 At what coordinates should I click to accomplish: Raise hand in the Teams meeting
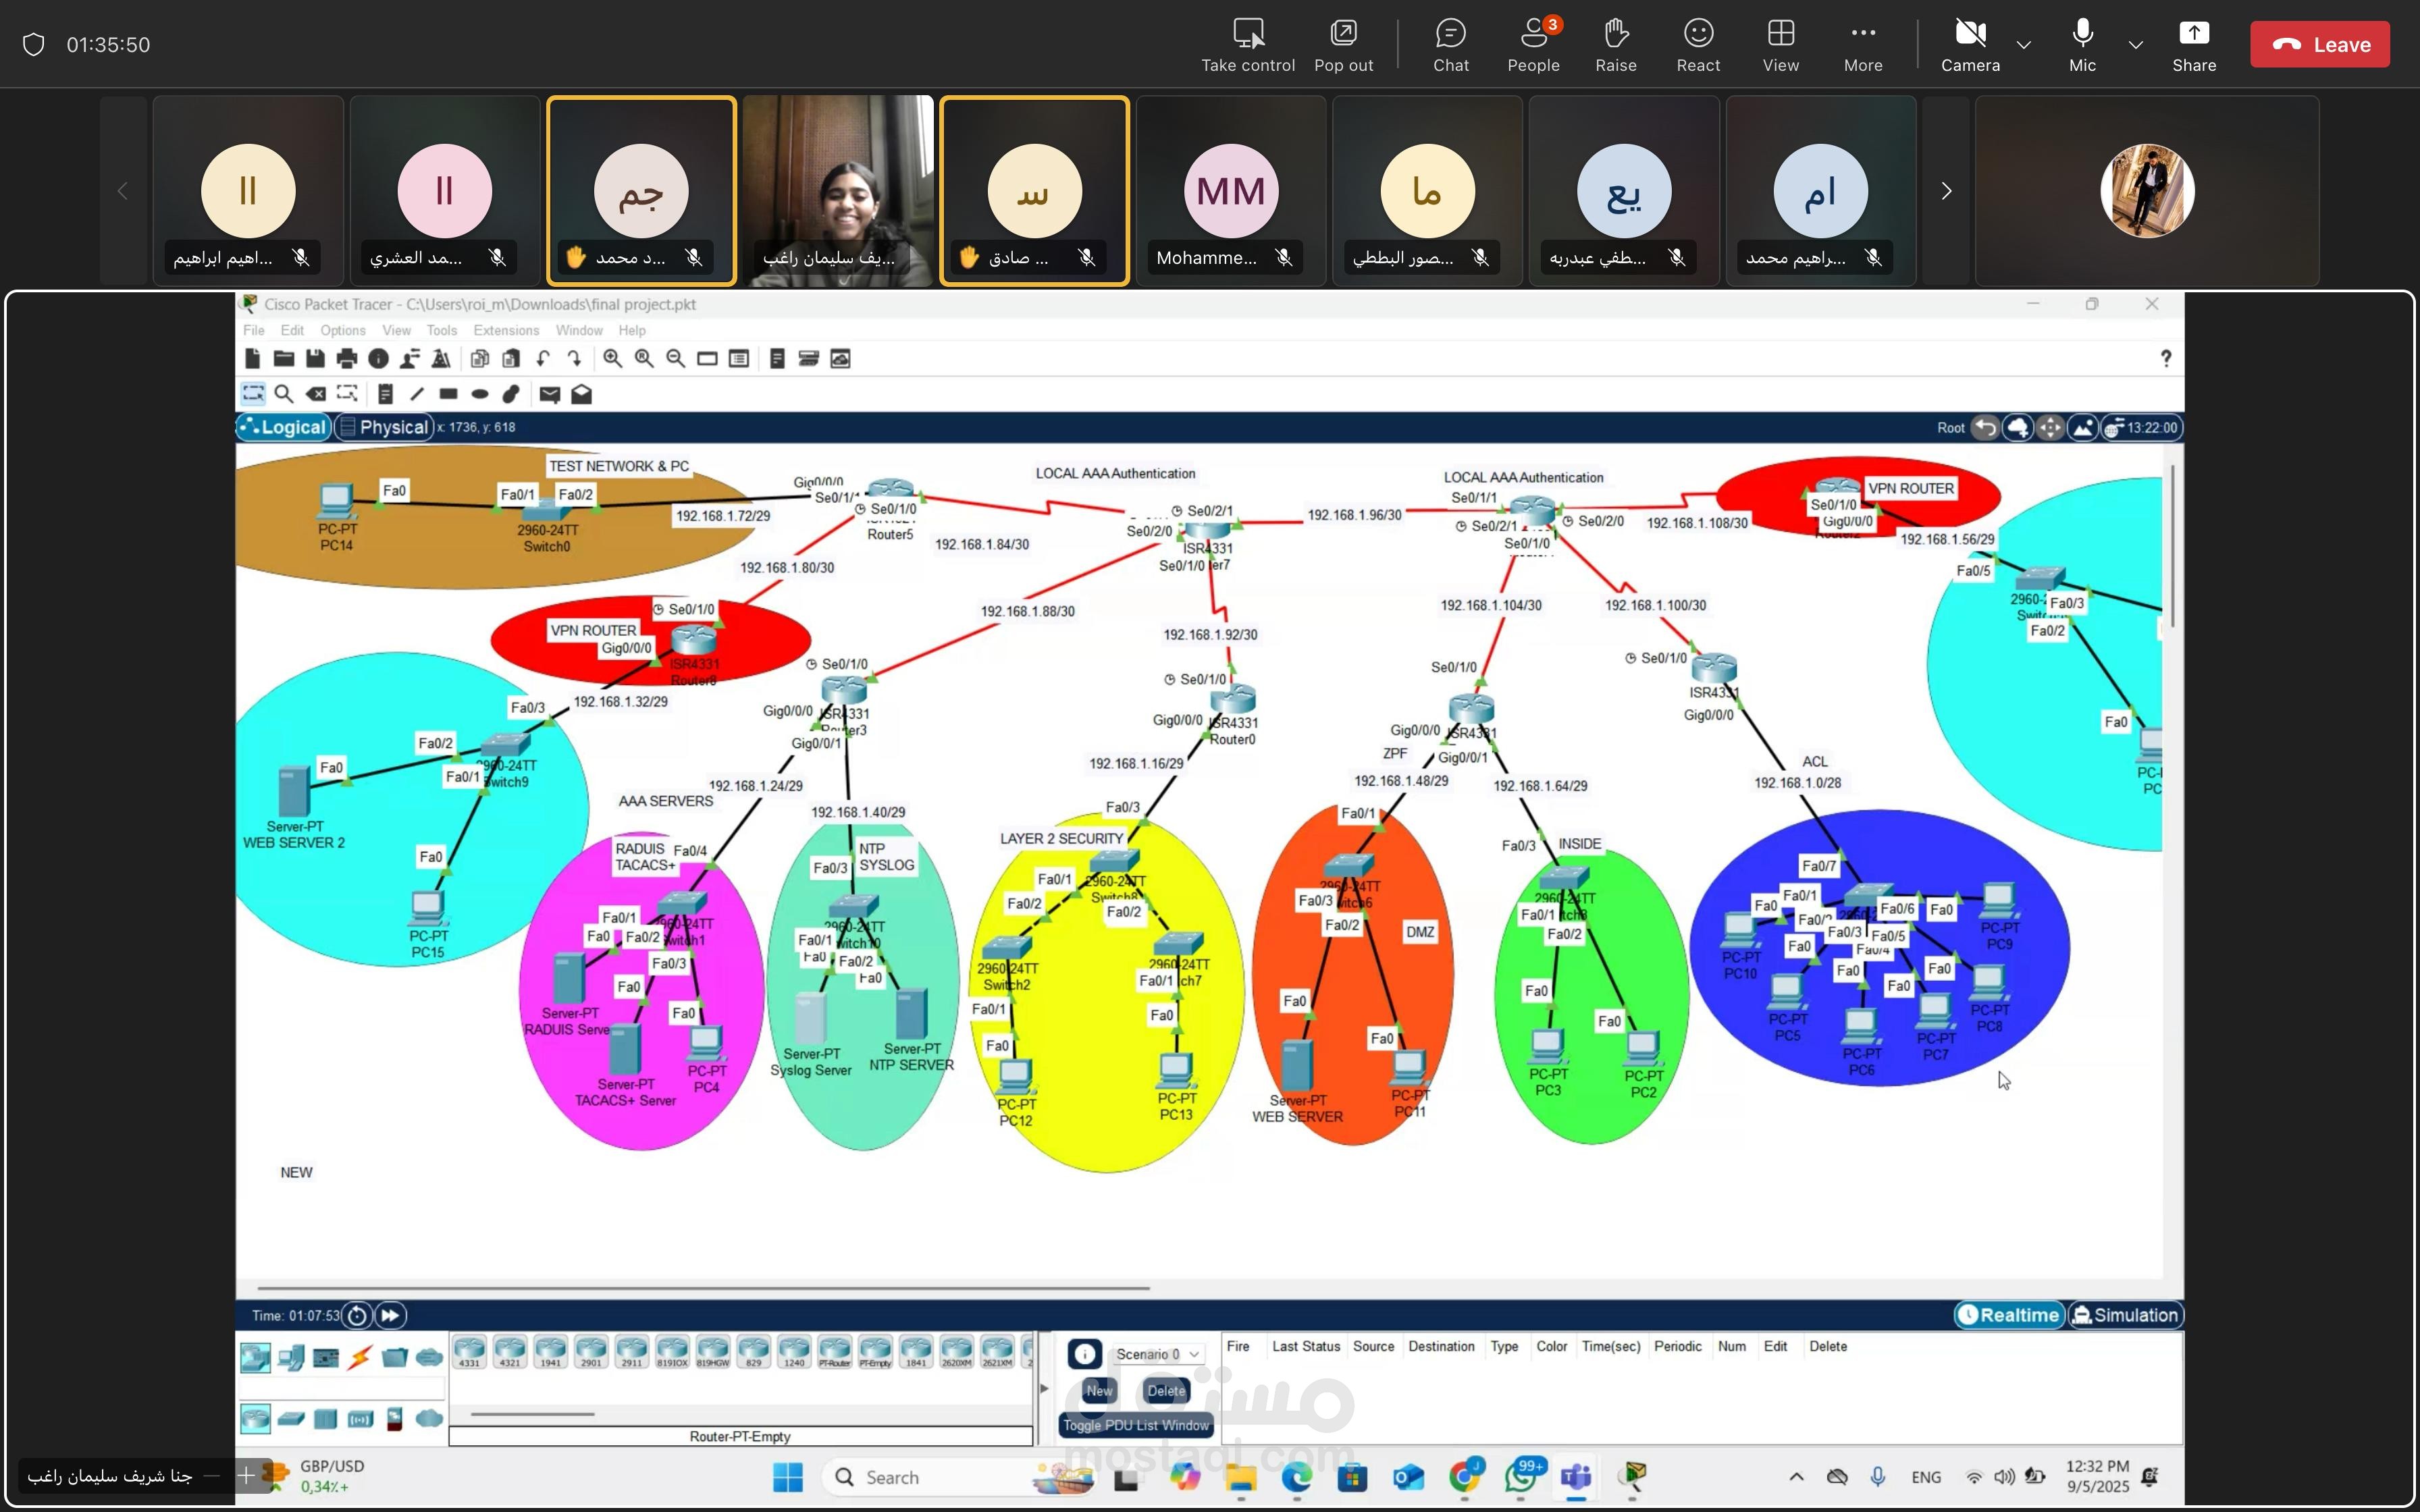click(x=1616, y=45)
